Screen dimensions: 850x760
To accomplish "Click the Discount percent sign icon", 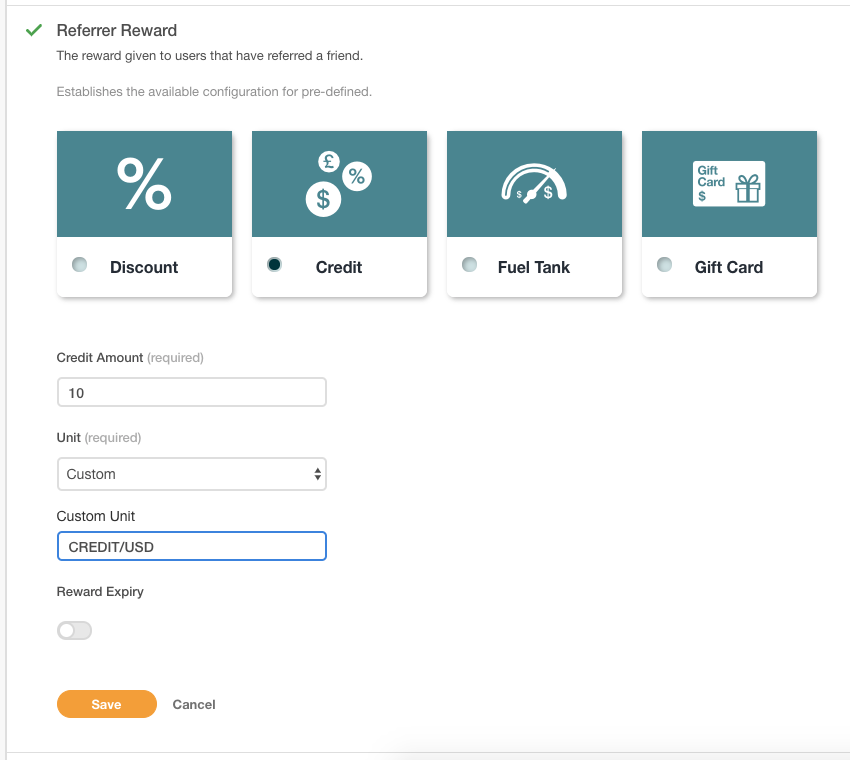I will coord(144,184).
